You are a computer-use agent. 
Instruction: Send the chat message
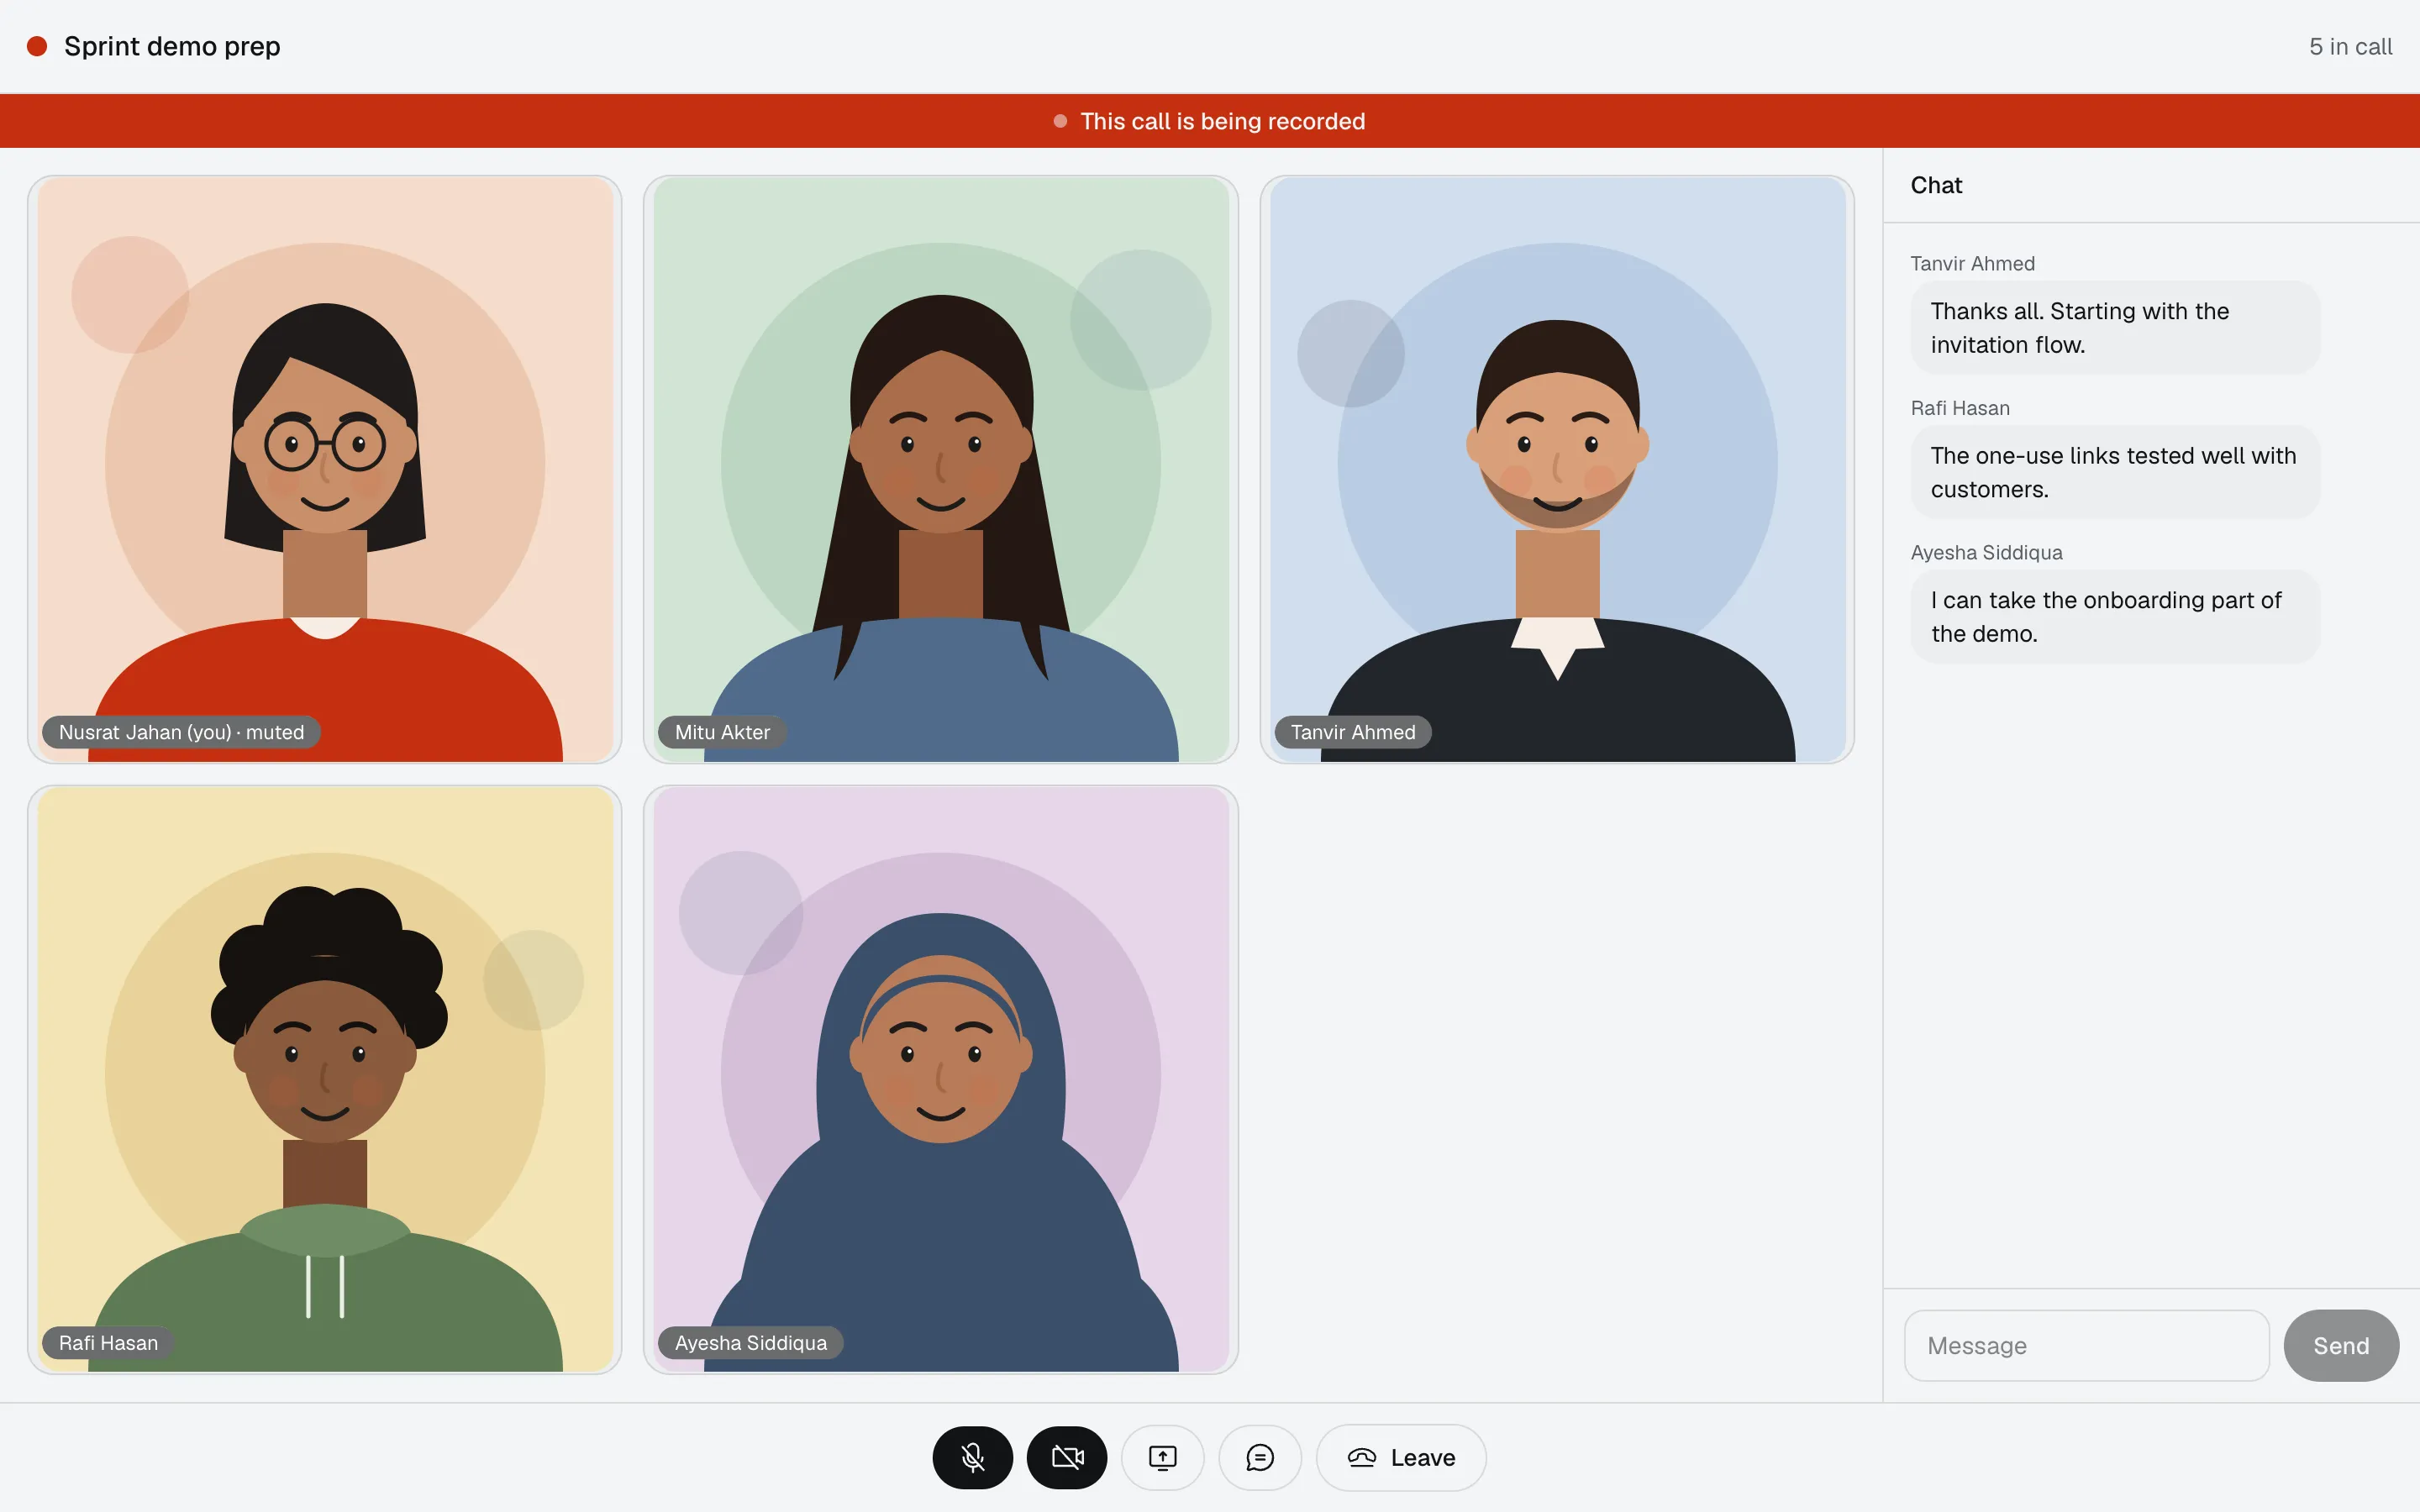pyautogui.click(x=2340, y=1345)
